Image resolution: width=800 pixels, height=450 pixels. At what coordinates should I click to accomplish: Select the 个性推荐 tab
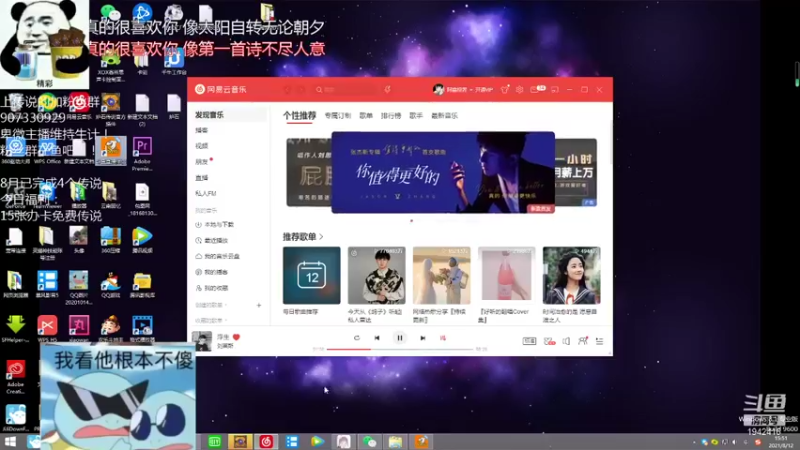(x=299, y=116)
